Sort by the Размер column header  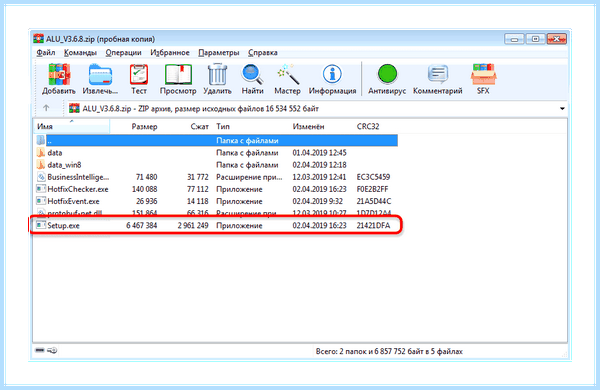pyautogui.click(x=144, y=126)
